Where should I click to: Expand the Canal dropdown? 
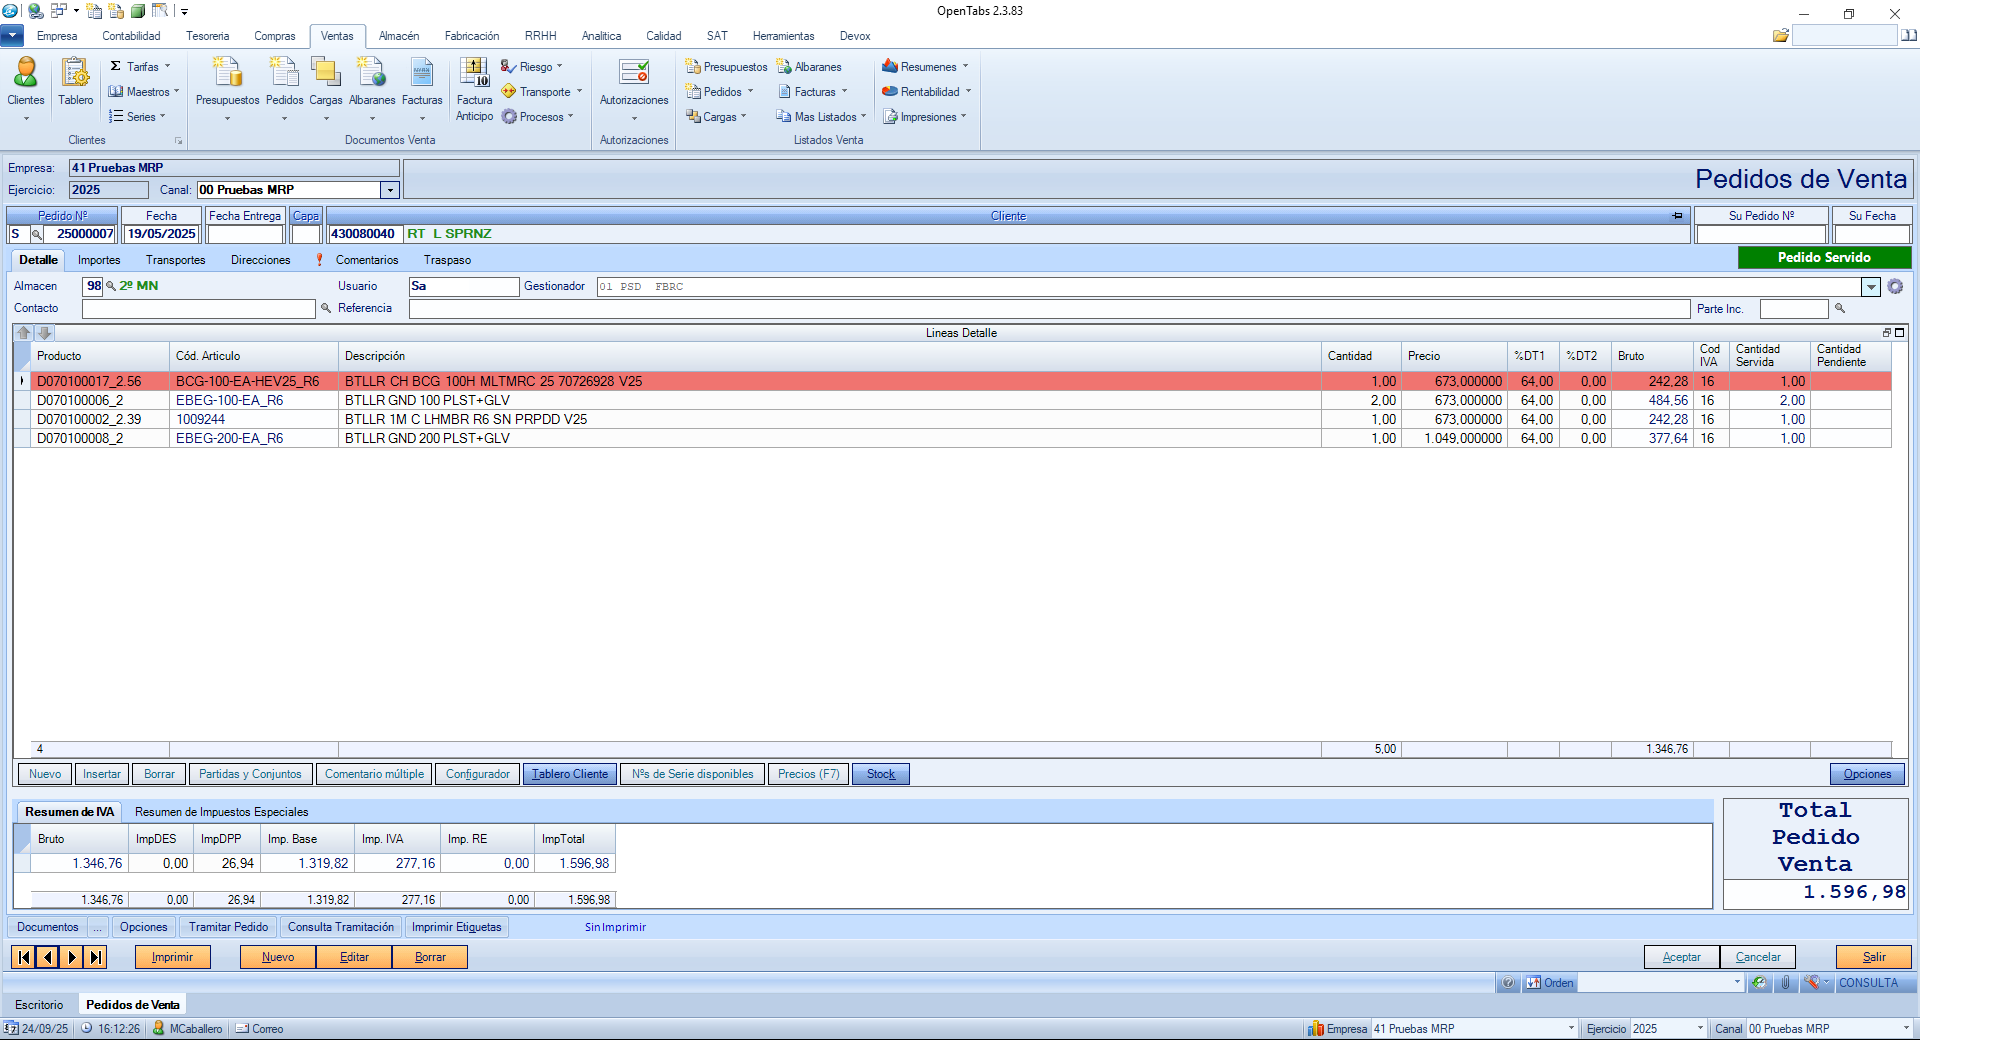(x=390, y=190)
